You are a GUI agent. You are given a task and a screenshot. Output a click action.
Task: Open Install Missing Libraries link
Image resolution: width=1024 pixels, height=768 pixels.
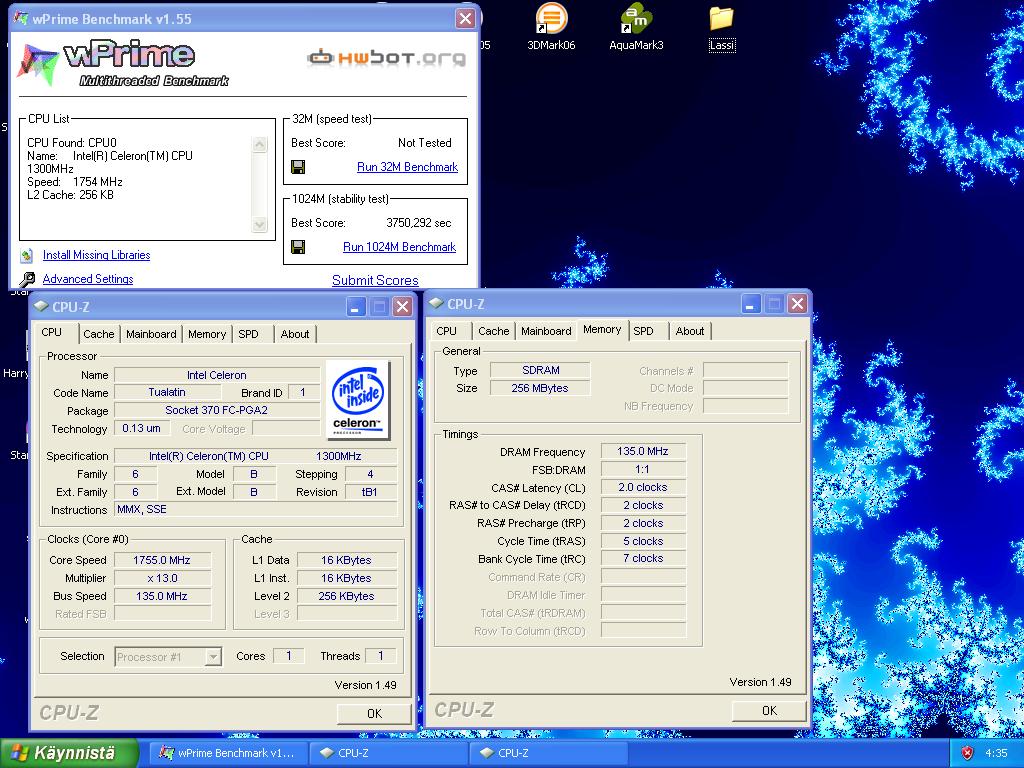[x=97, y=255]
